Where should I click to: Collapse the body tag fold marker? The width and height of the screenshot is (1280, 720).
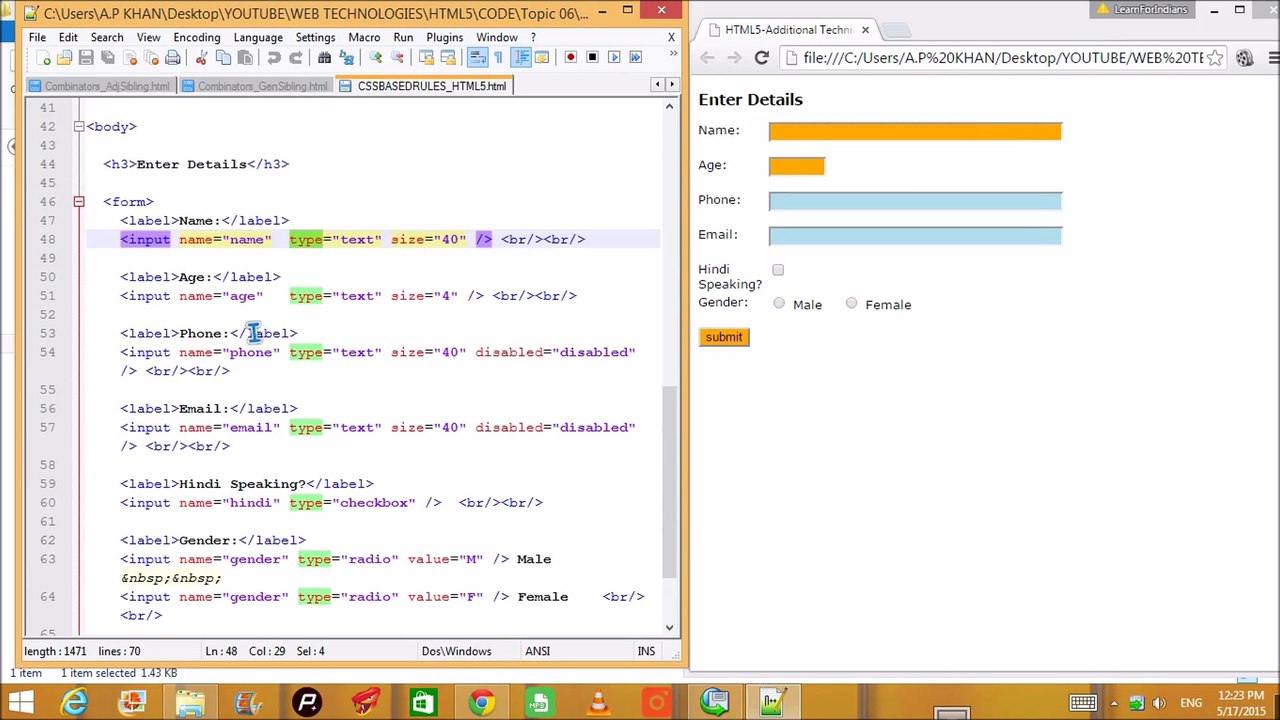[78, 127]
